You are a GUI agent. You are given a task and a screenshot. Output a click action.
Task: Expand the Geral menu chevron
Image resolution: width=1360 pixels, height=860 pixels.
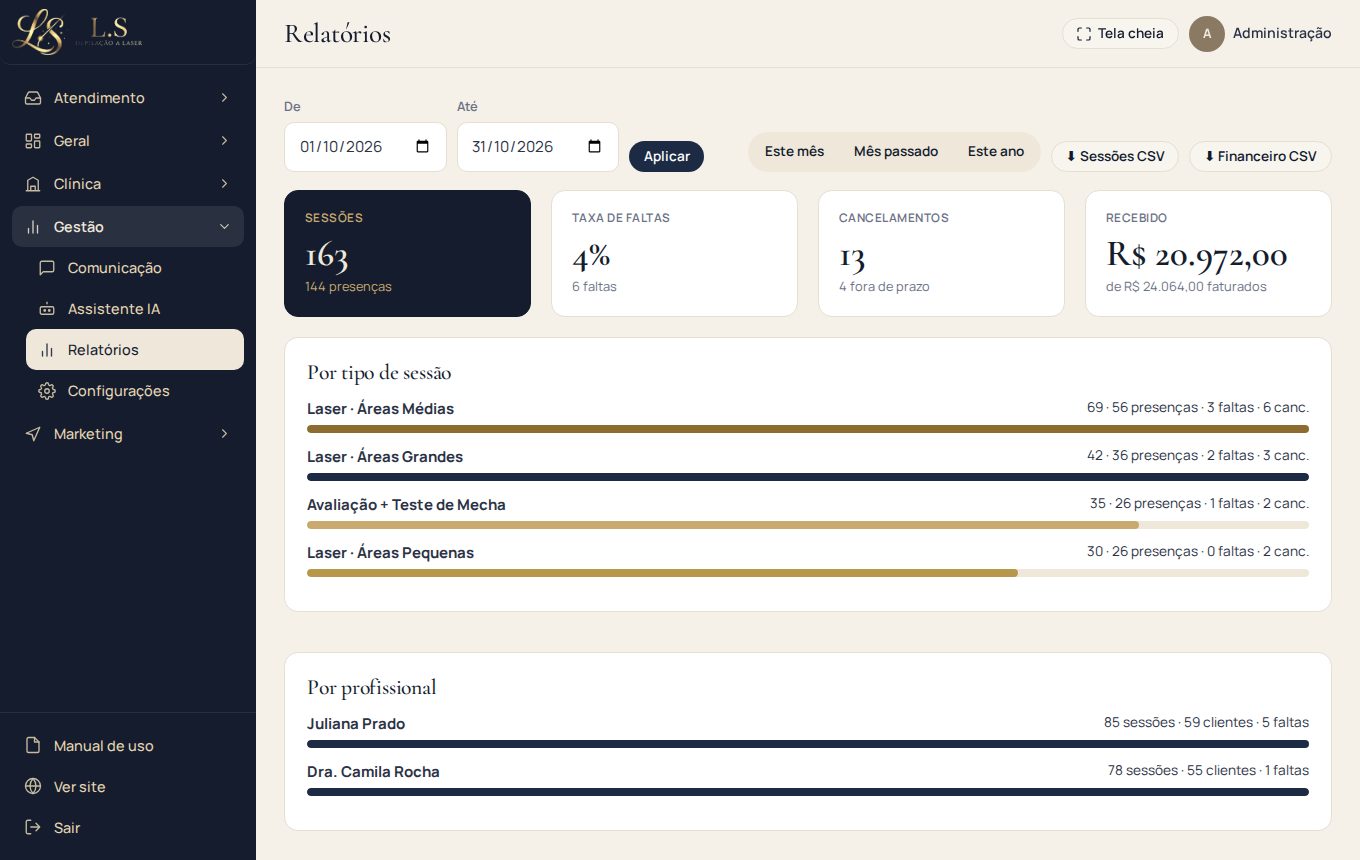(224, 141)
